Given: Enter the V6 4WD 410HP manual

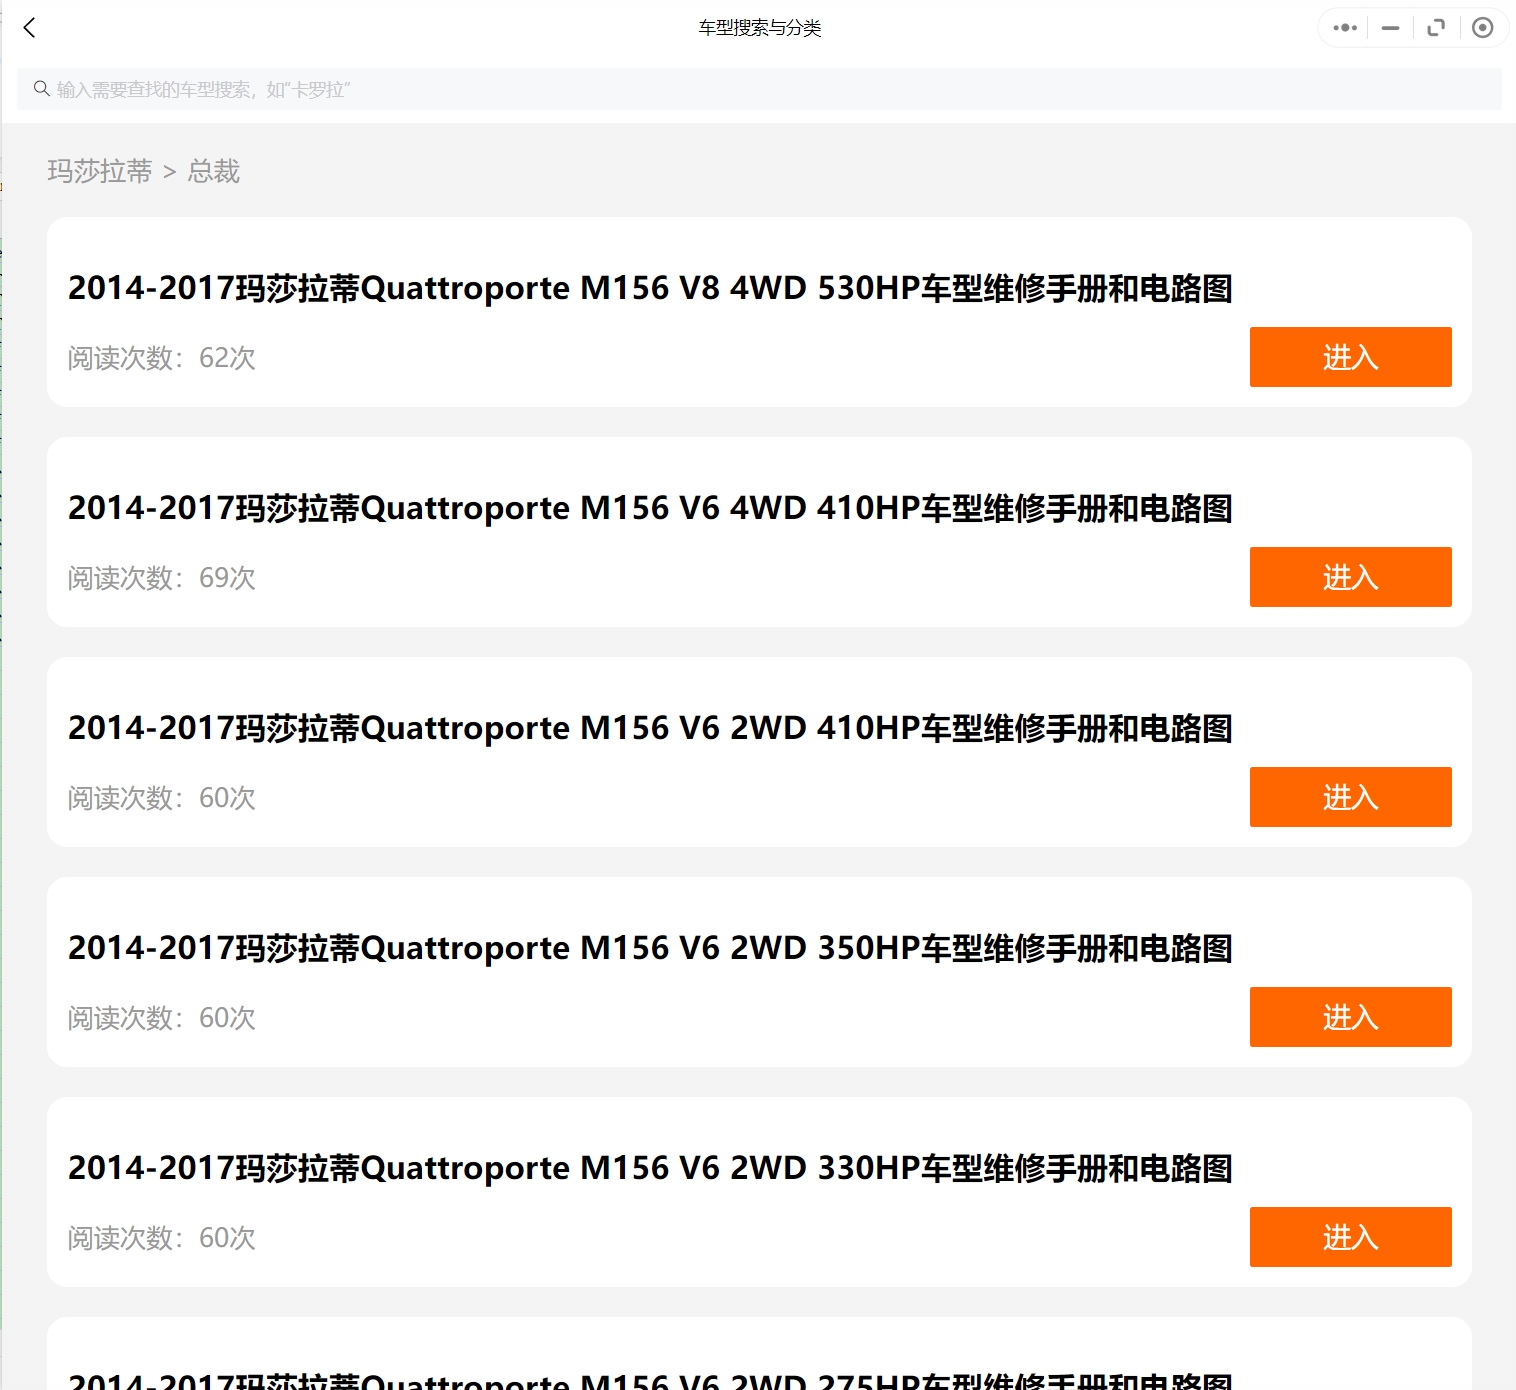Looking at the screenshot, I should pyautogui.click(x=1350, y=577).
